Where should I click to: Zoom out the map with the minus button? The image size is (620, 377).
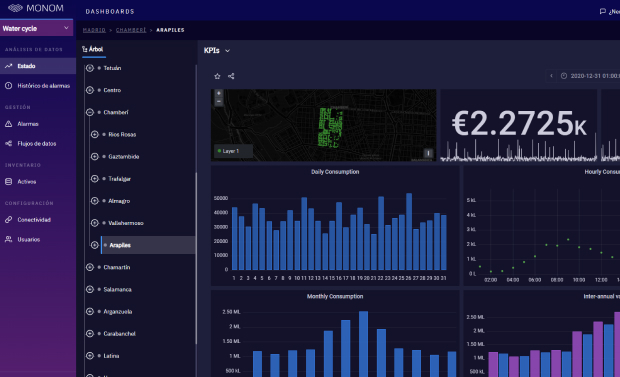[219, 102]
